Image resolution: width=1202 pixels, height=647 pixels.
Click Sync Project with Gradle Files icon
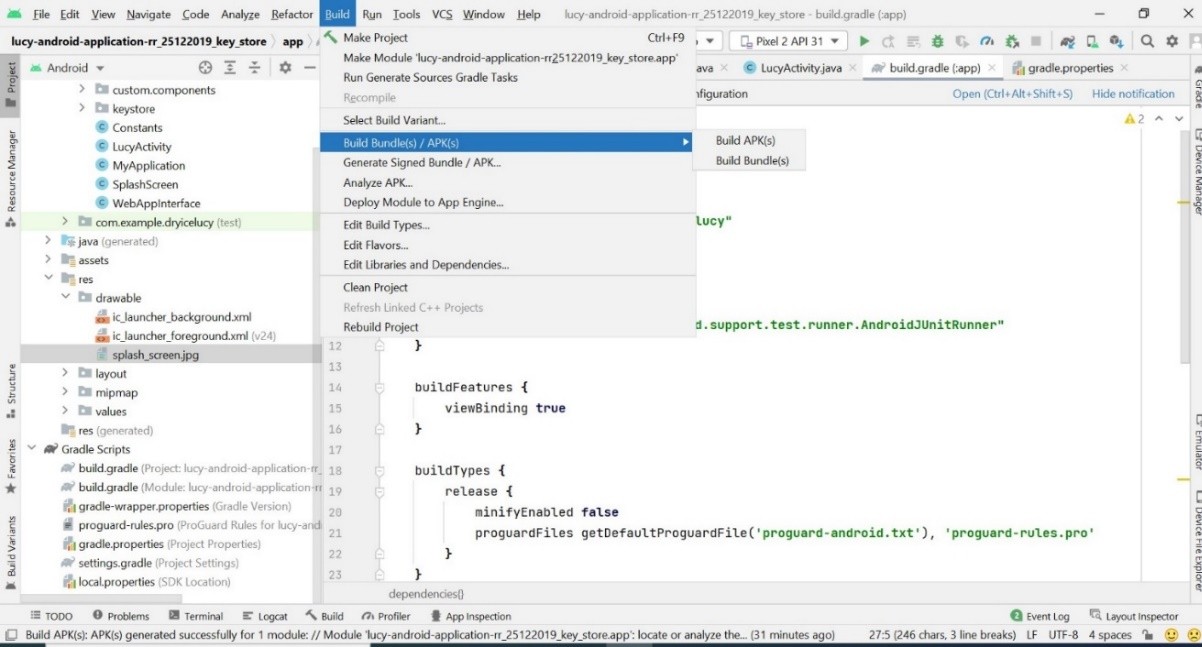point(1068,41)
